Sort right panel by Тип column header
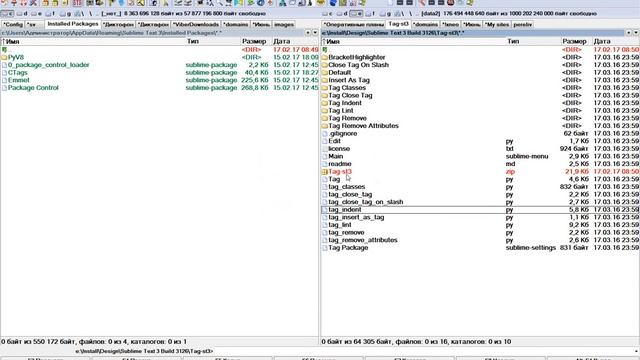The height and width of the screenshot is (360, 640). point(533,41)
